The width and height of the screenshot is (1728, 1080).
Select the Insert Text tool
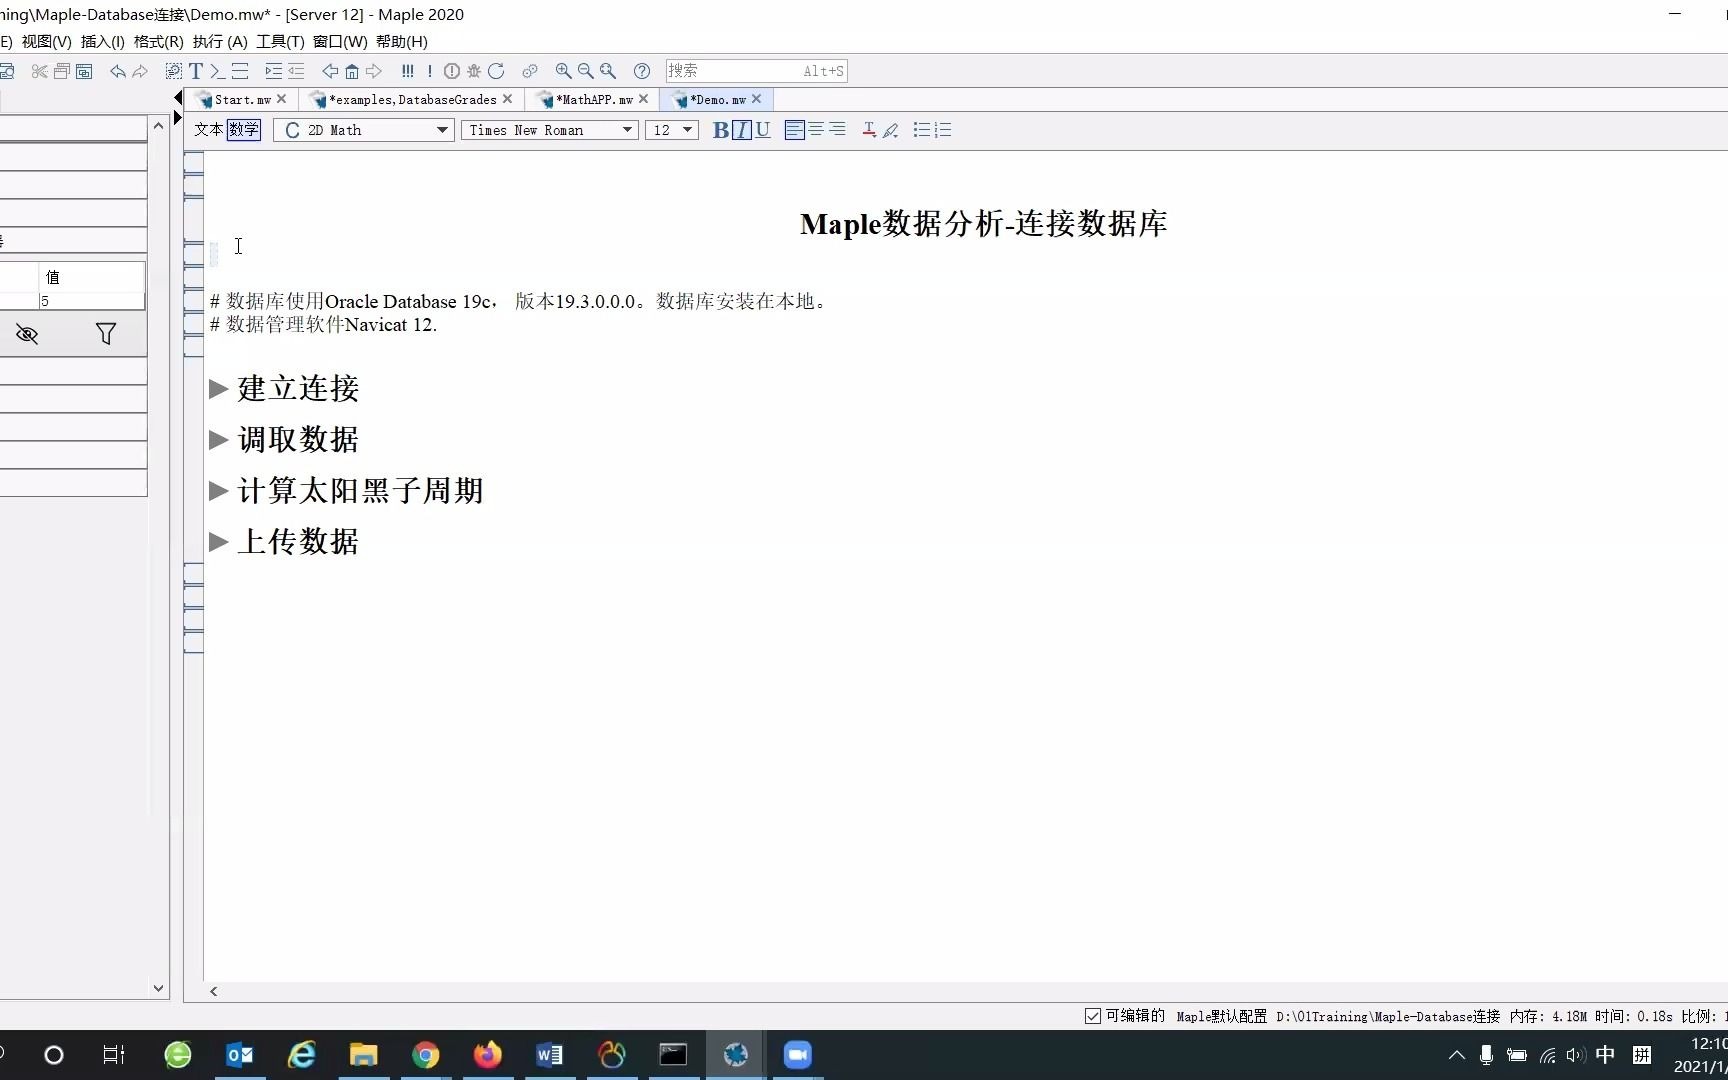tap(195, 71)
